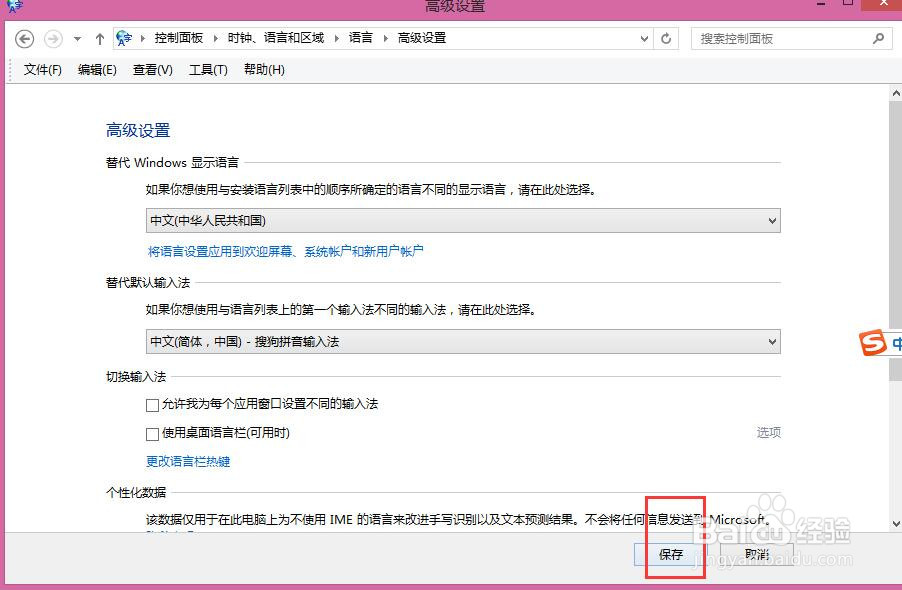Image resolution: width=902 pixels, height=590 pixels.
Task: Open the 更改语言栏热键 link
Action: pos(186,461)
